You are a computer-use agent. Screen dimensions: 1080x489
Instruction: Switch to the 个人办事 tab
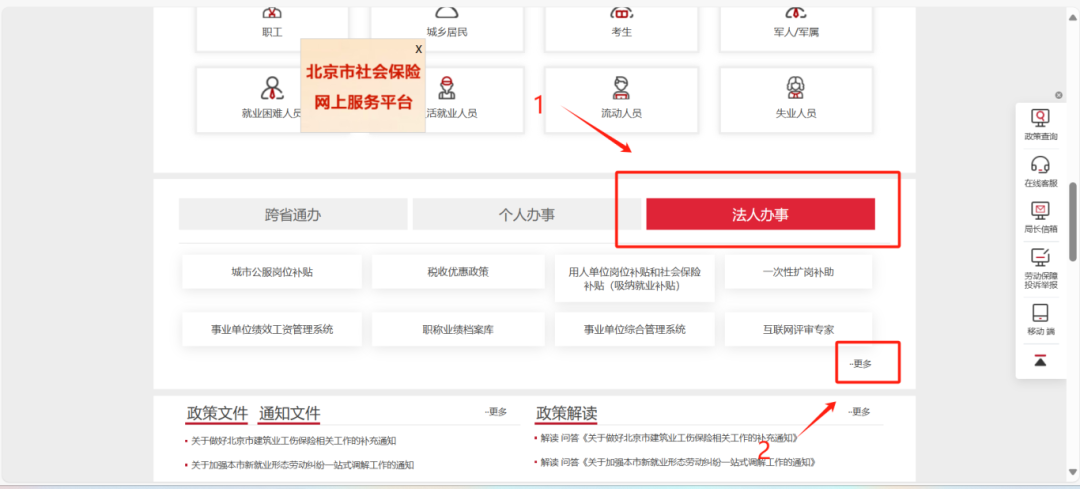coord(527,214)
